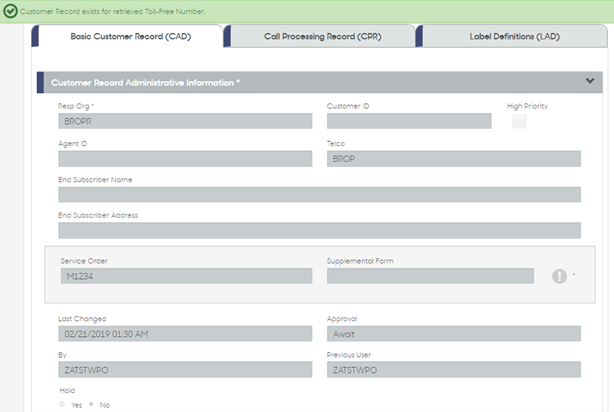Image resolution: width=614 pixels, height=412 pixels.
Task: Click the Previous User field
Action: pyautogui.click(x=454, y=370)
